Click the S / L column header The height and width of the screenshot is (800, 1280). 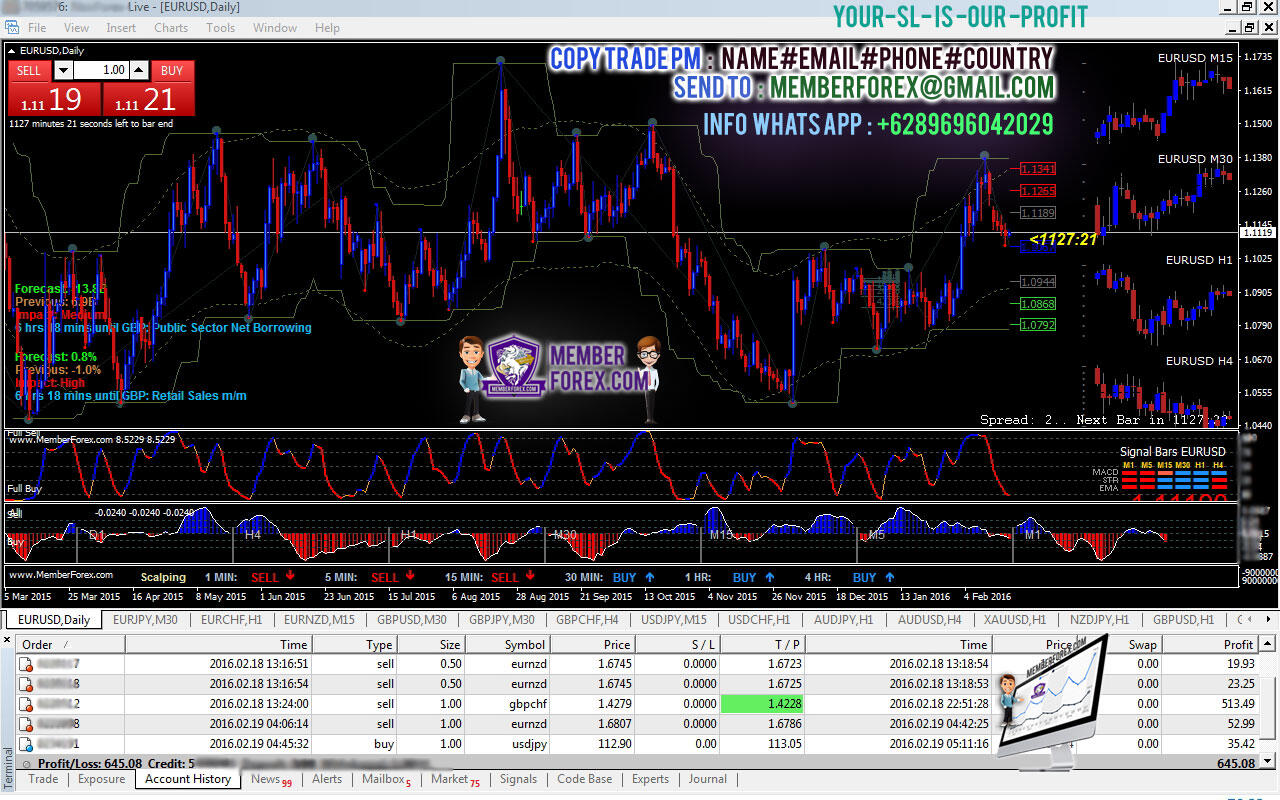pos(677,645)
